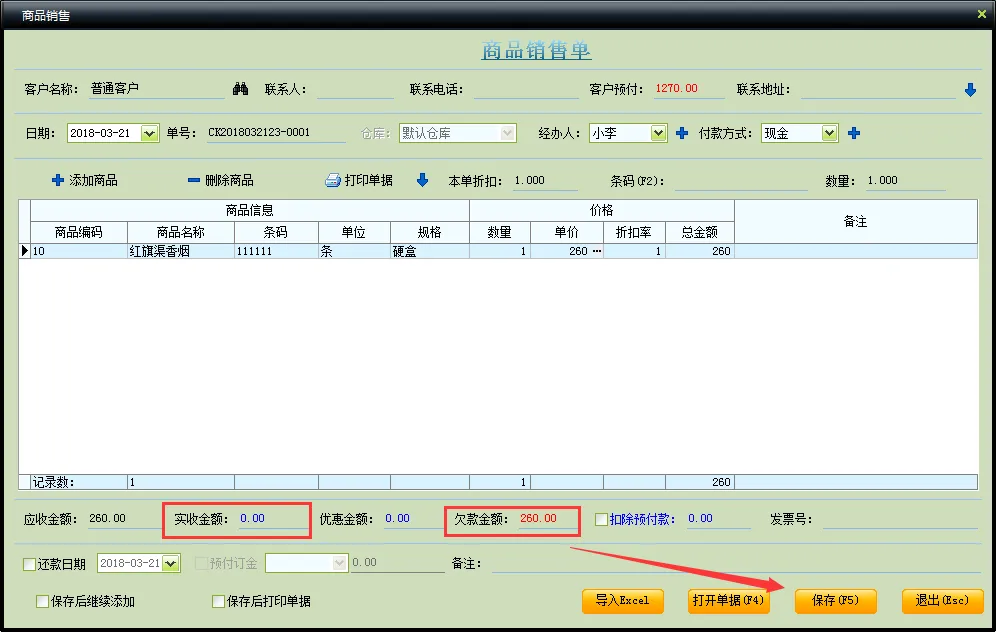The height and width of the screenshot is (632, 996).
Task: Enable the 还款日期 checkbox
Action: pyautogui.click(x=29, y=564)
